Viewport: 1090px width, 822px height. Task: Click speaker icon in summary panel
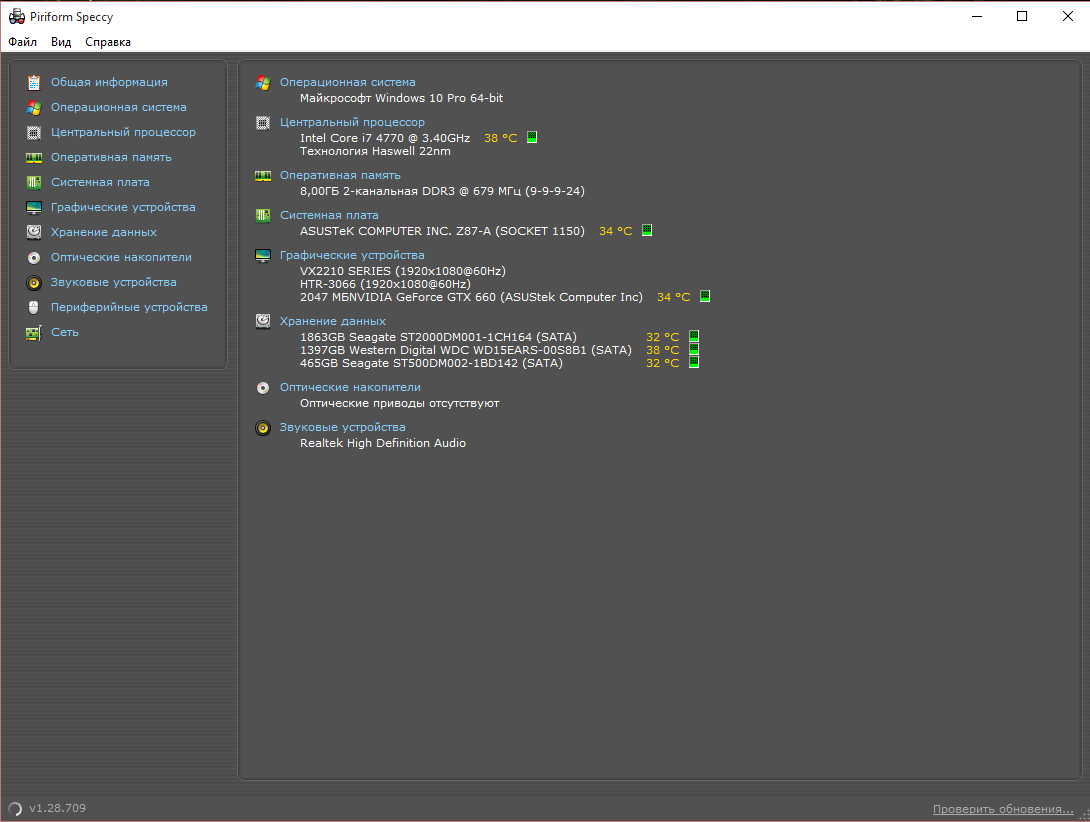pyautogui.click(x=263, y=428)
